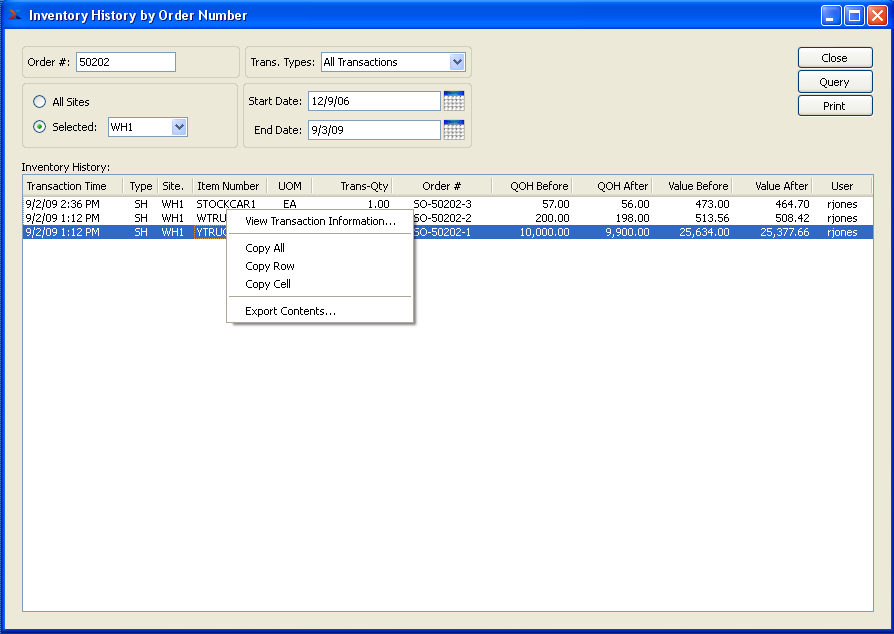Sort by Site column header
The width and height of the screenshot is (894, 634).
[174, 186]
